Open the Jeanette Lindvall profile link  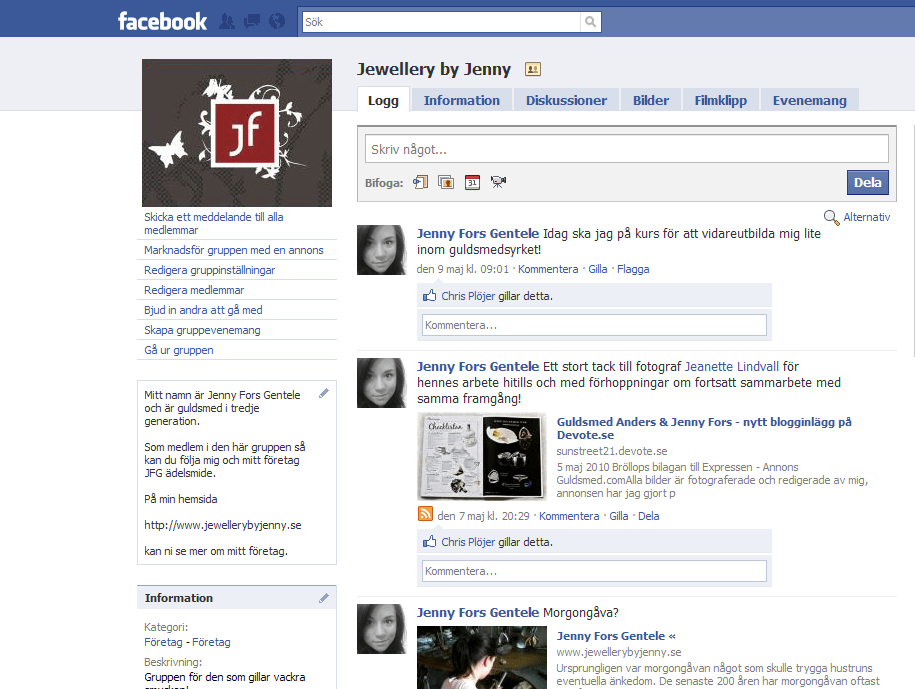731,367
